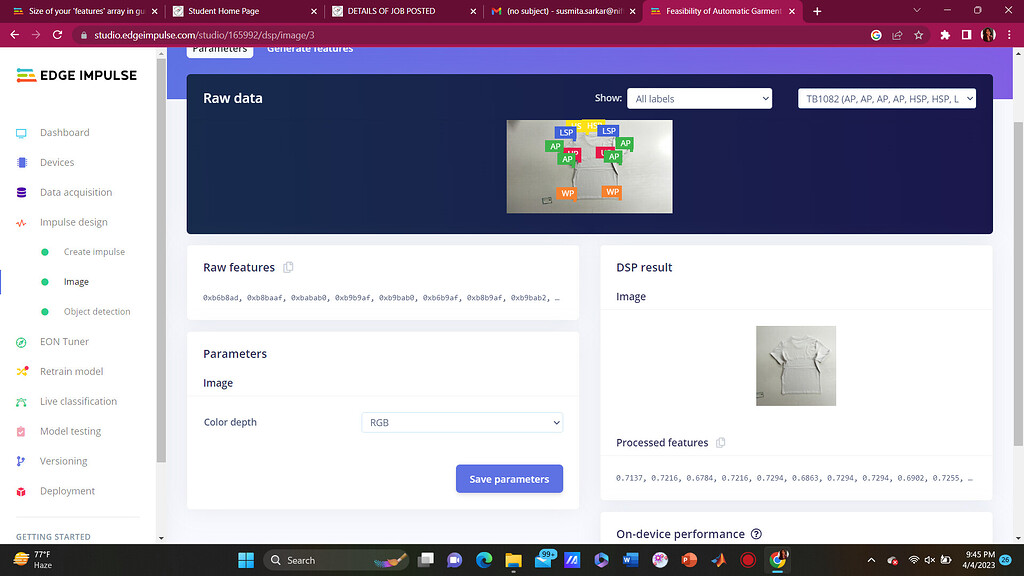Switch to the Parameters tab

pos(220,49)
